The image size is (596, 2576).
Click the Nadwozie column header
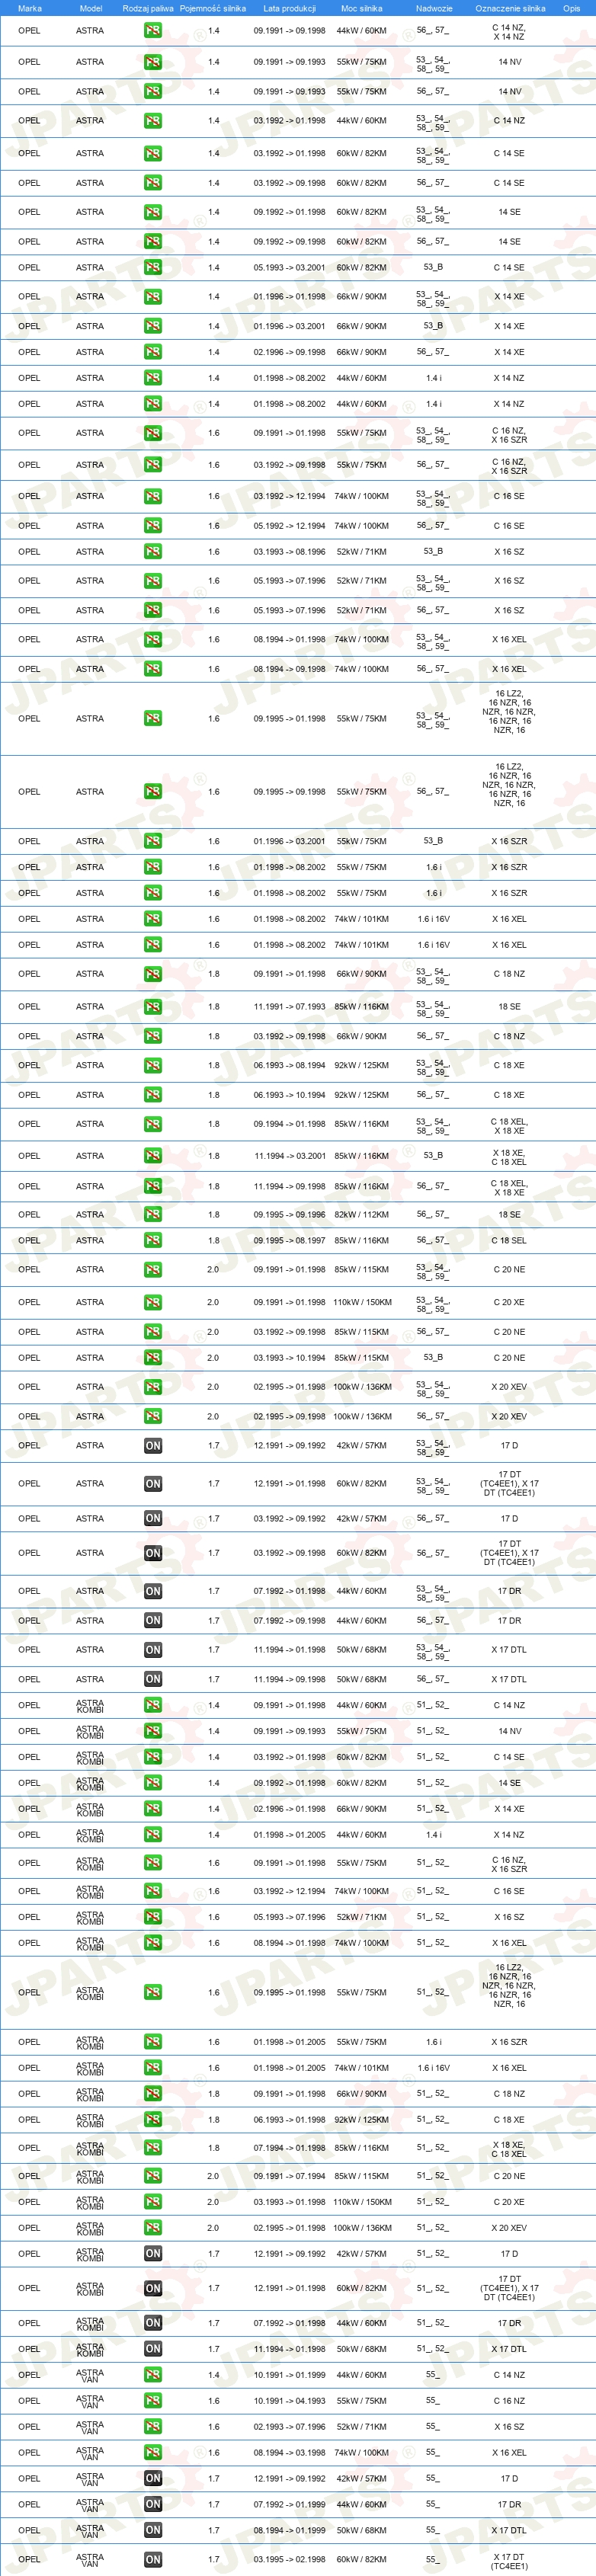pyautogui.click(x=434, y=8)
